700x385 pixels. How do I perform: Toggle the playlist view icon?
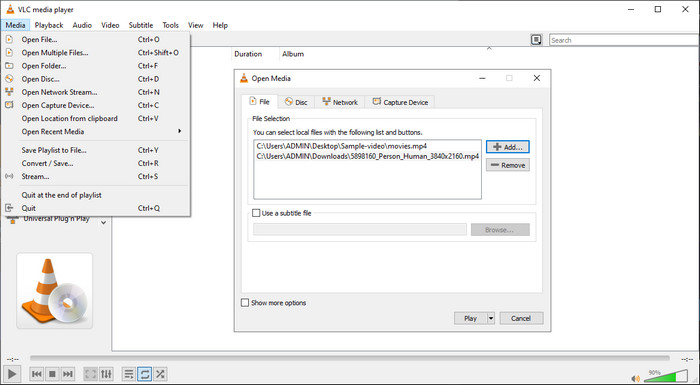point(129,374)
